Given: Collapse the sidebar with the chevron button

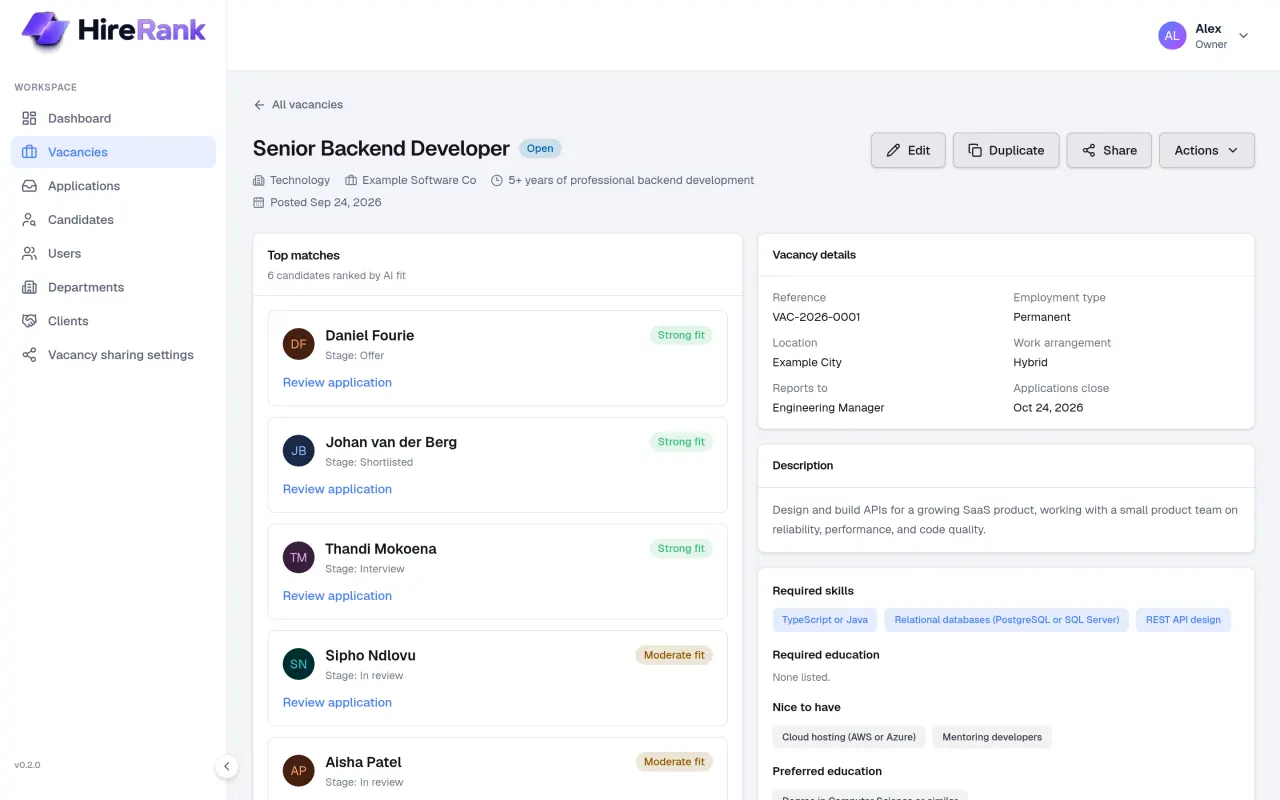Looking at the screenshot, I should 227,766.
